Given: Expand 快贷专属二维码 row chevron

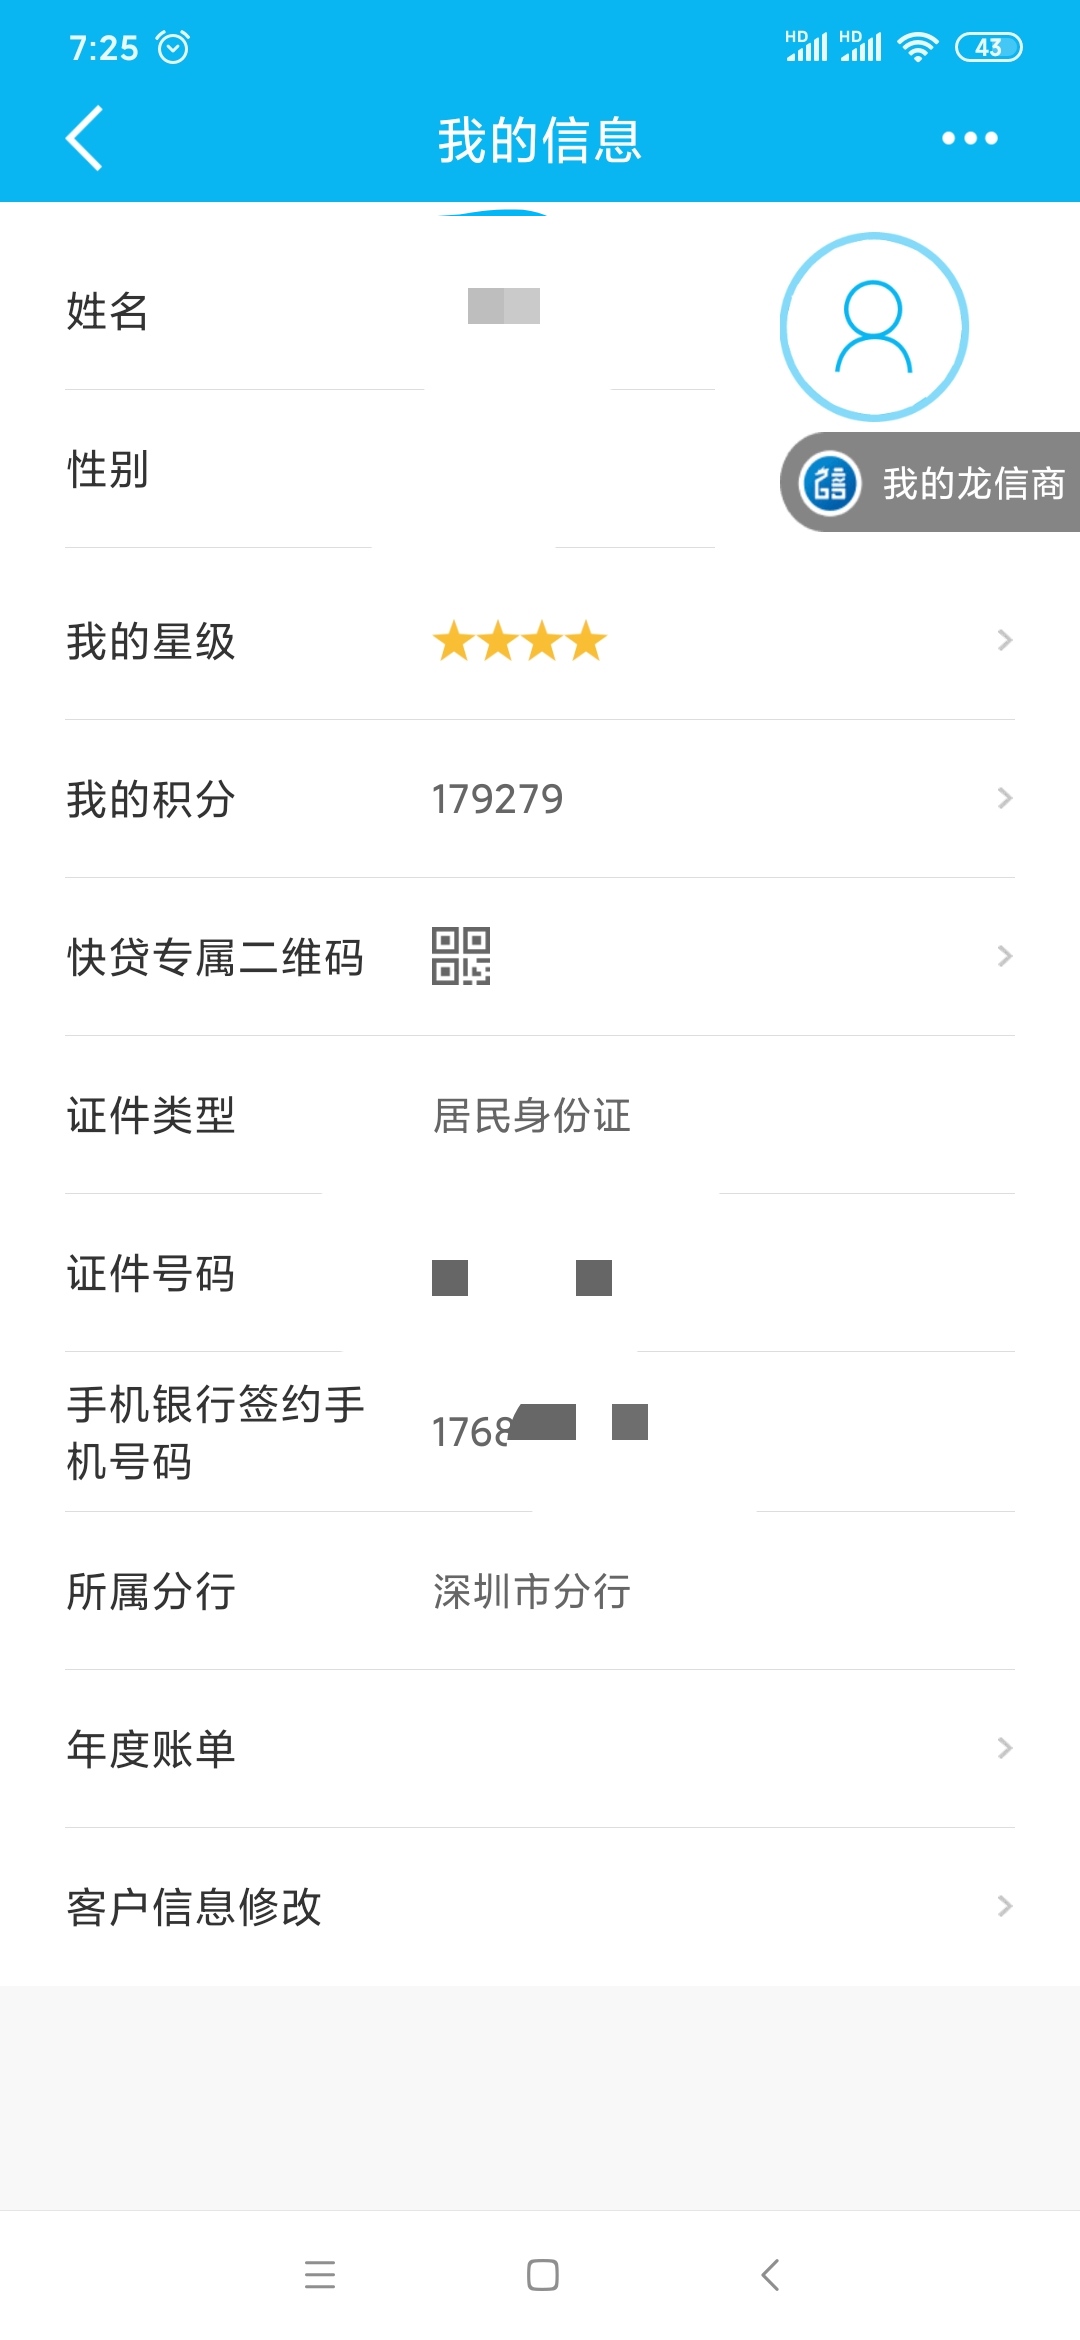Looking at the screenshot, I should [x=1005, y=956].
